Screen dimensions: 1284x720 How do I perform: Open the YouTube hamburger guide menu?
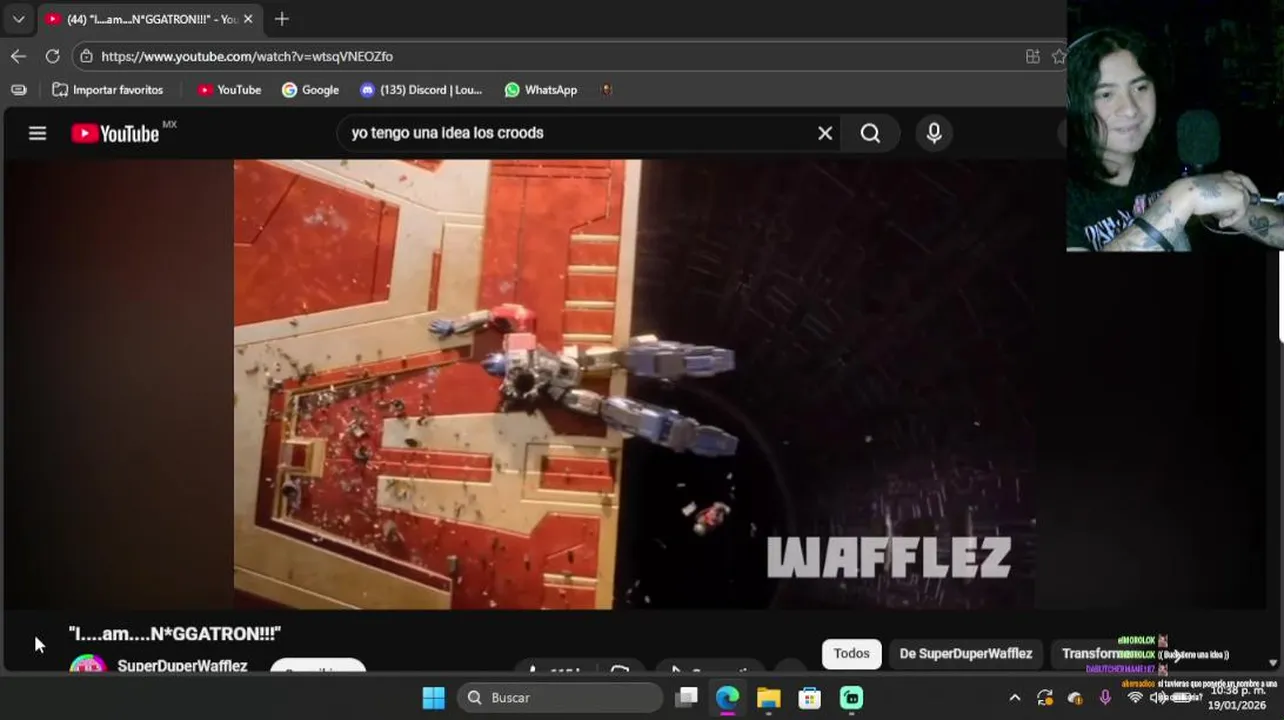coord(37,133)
